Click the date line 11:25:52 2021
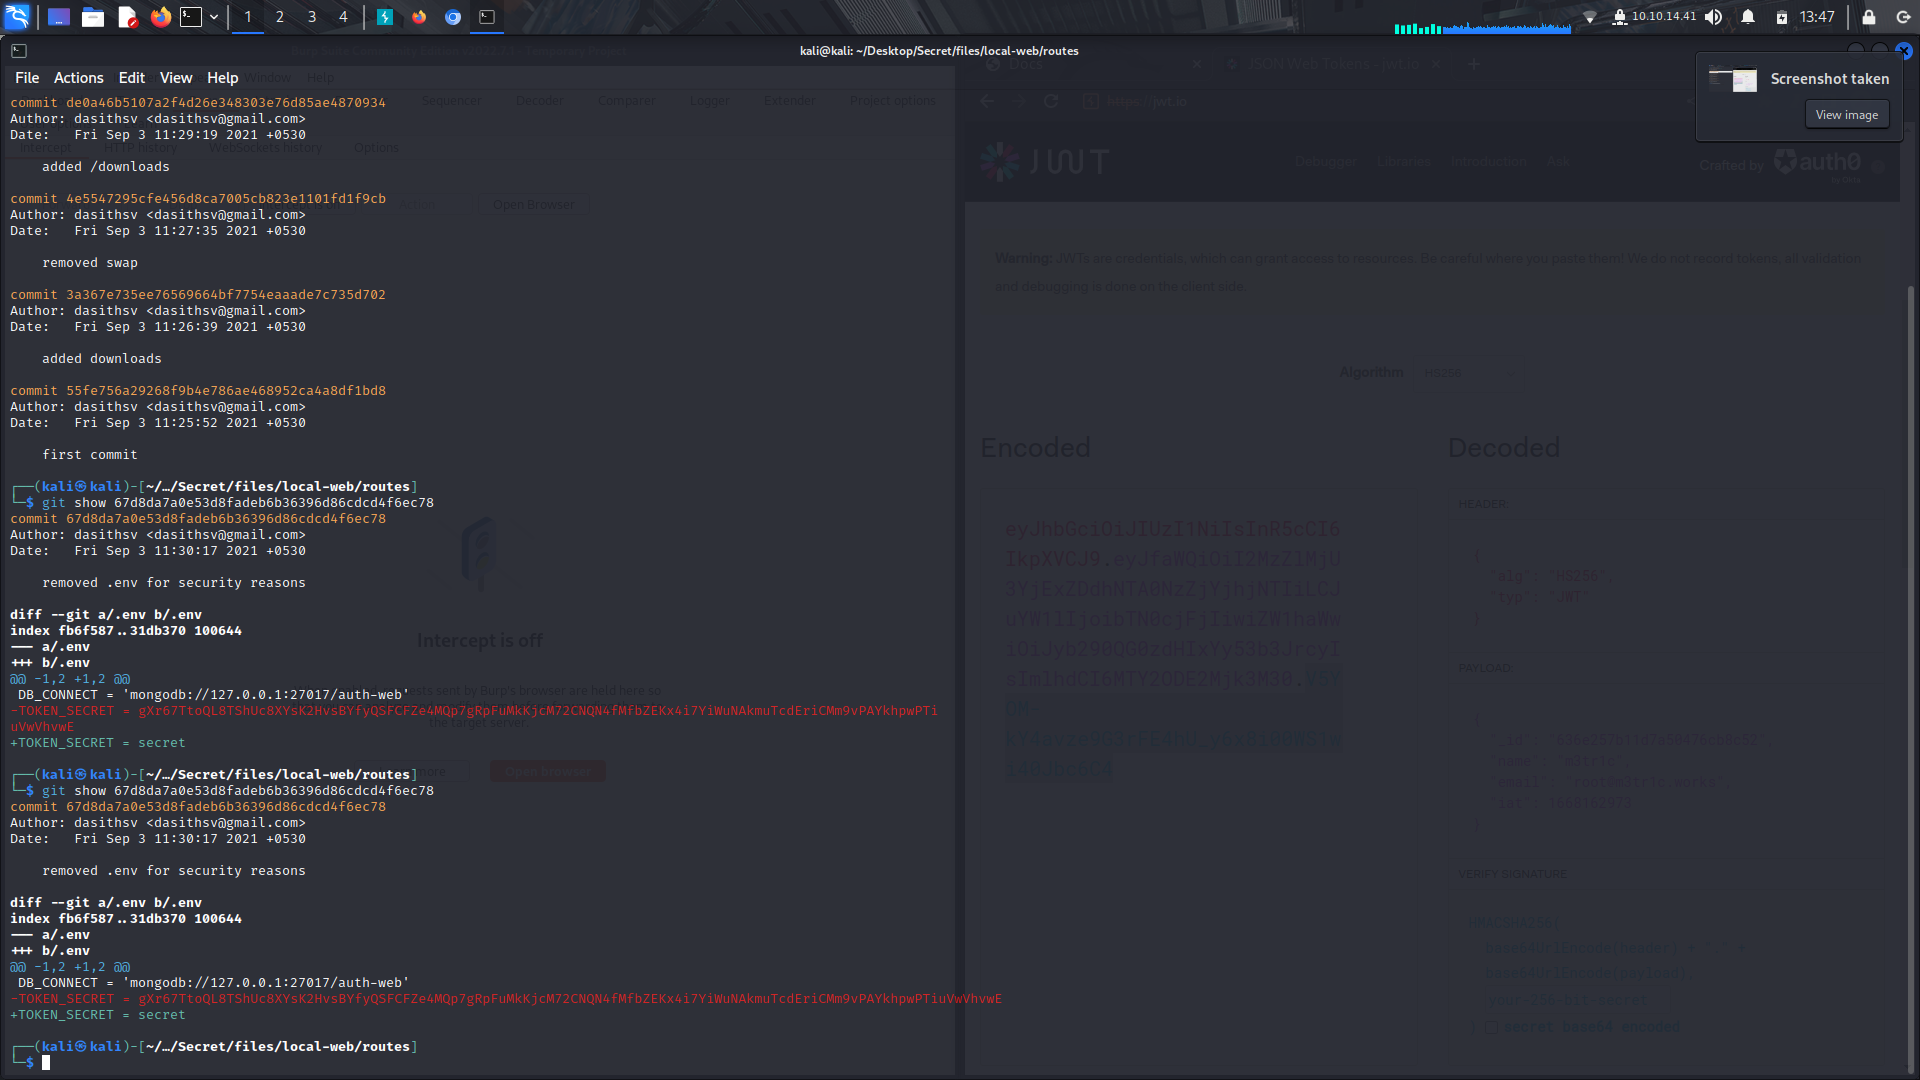1920x1080 pixels. [158, 423]
